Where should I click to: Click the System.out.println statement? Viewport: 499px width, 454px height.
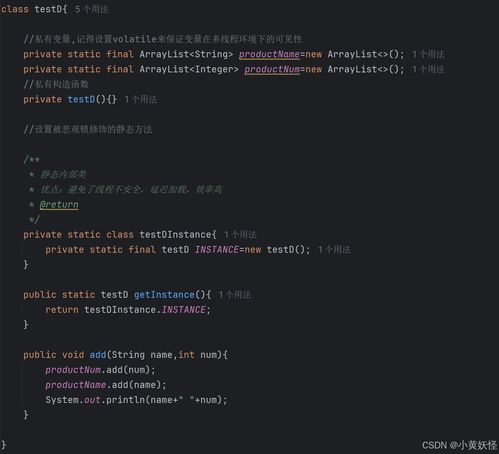(x=136, y=400)
